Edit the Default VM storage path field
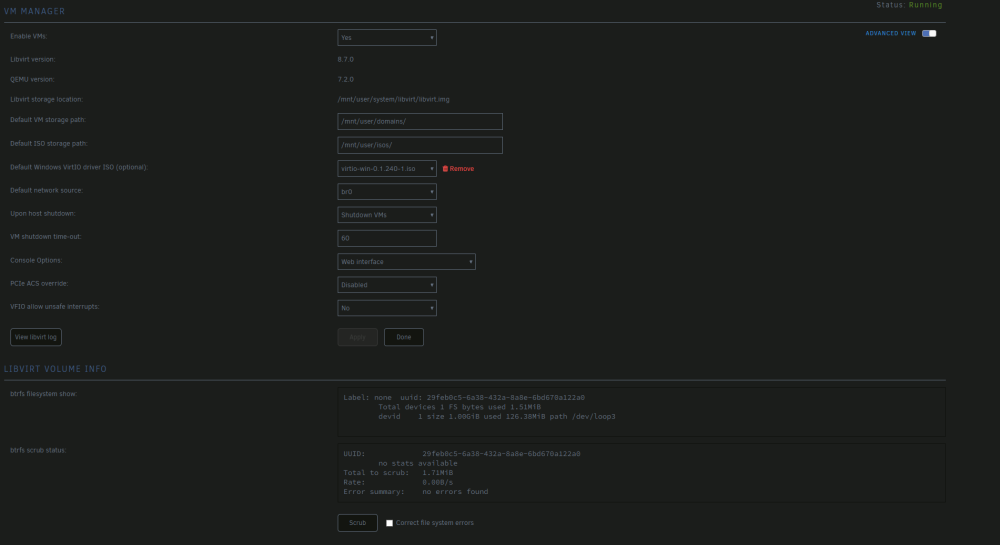The image size is (1000, 545). pos(420,121)
